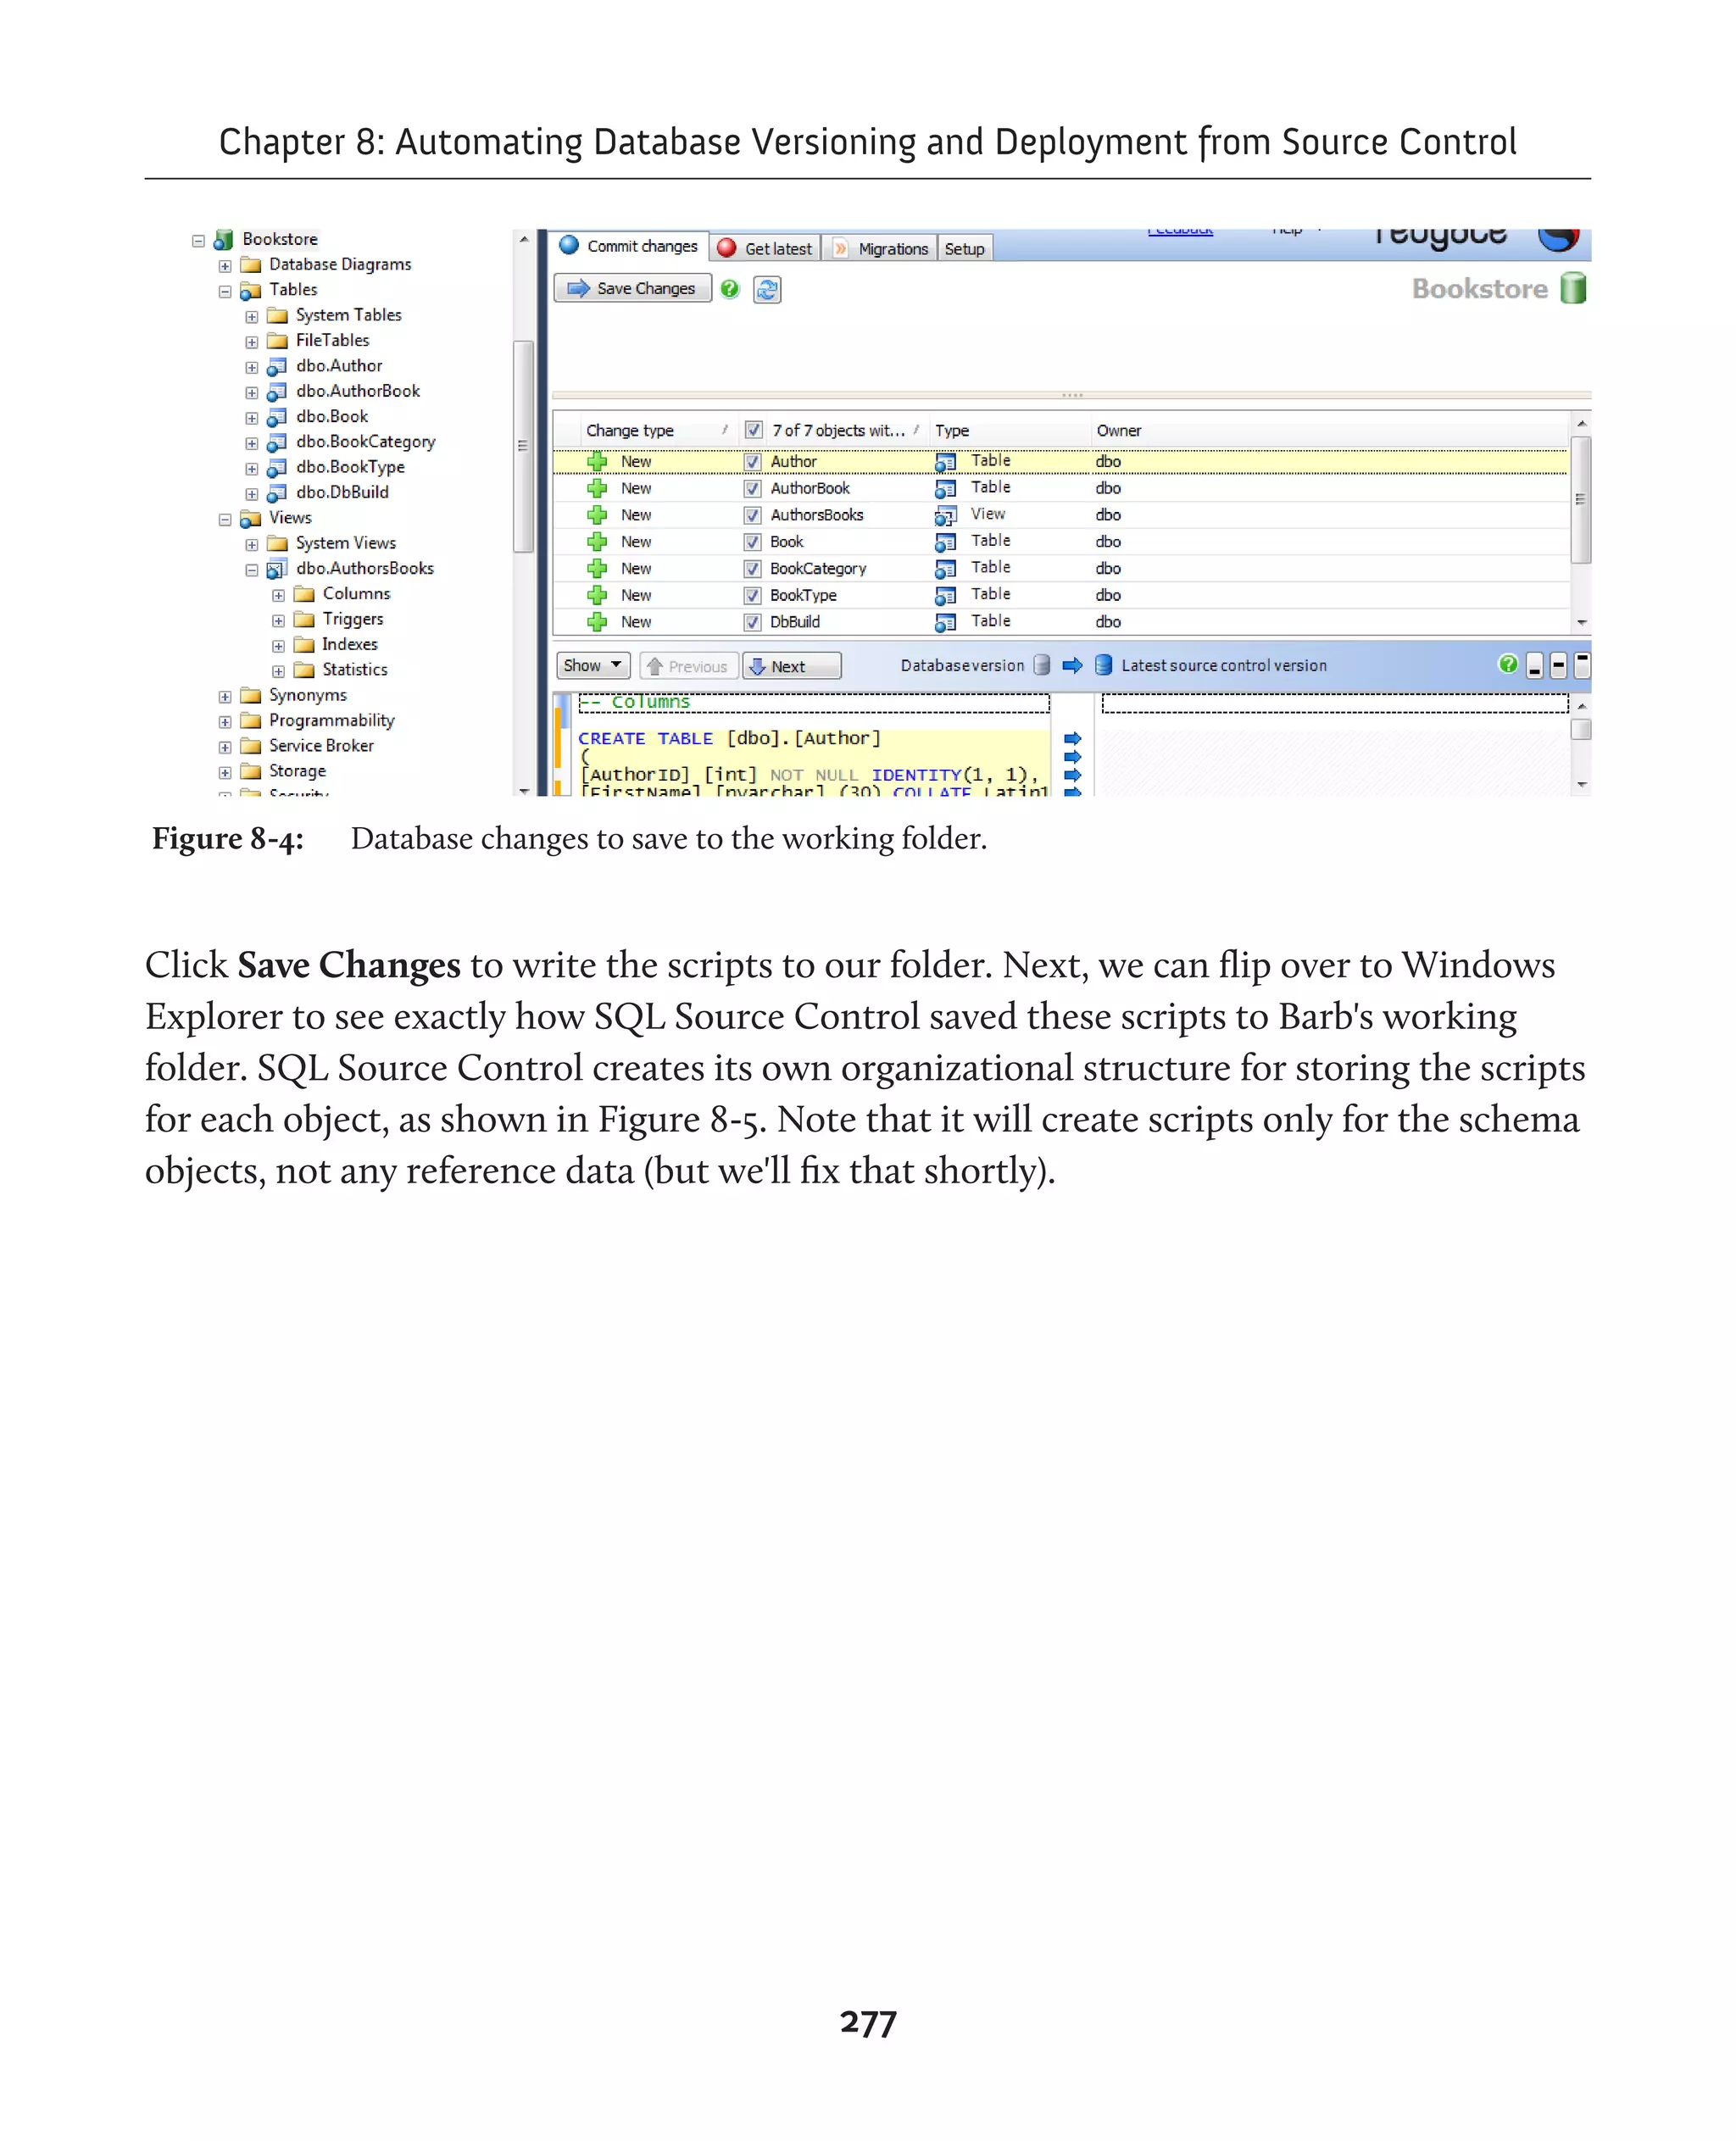This screenshot has width=1736, height=2141.
Task: Uncheck the BookType object checkbox
Action: (x=752, y=596)
